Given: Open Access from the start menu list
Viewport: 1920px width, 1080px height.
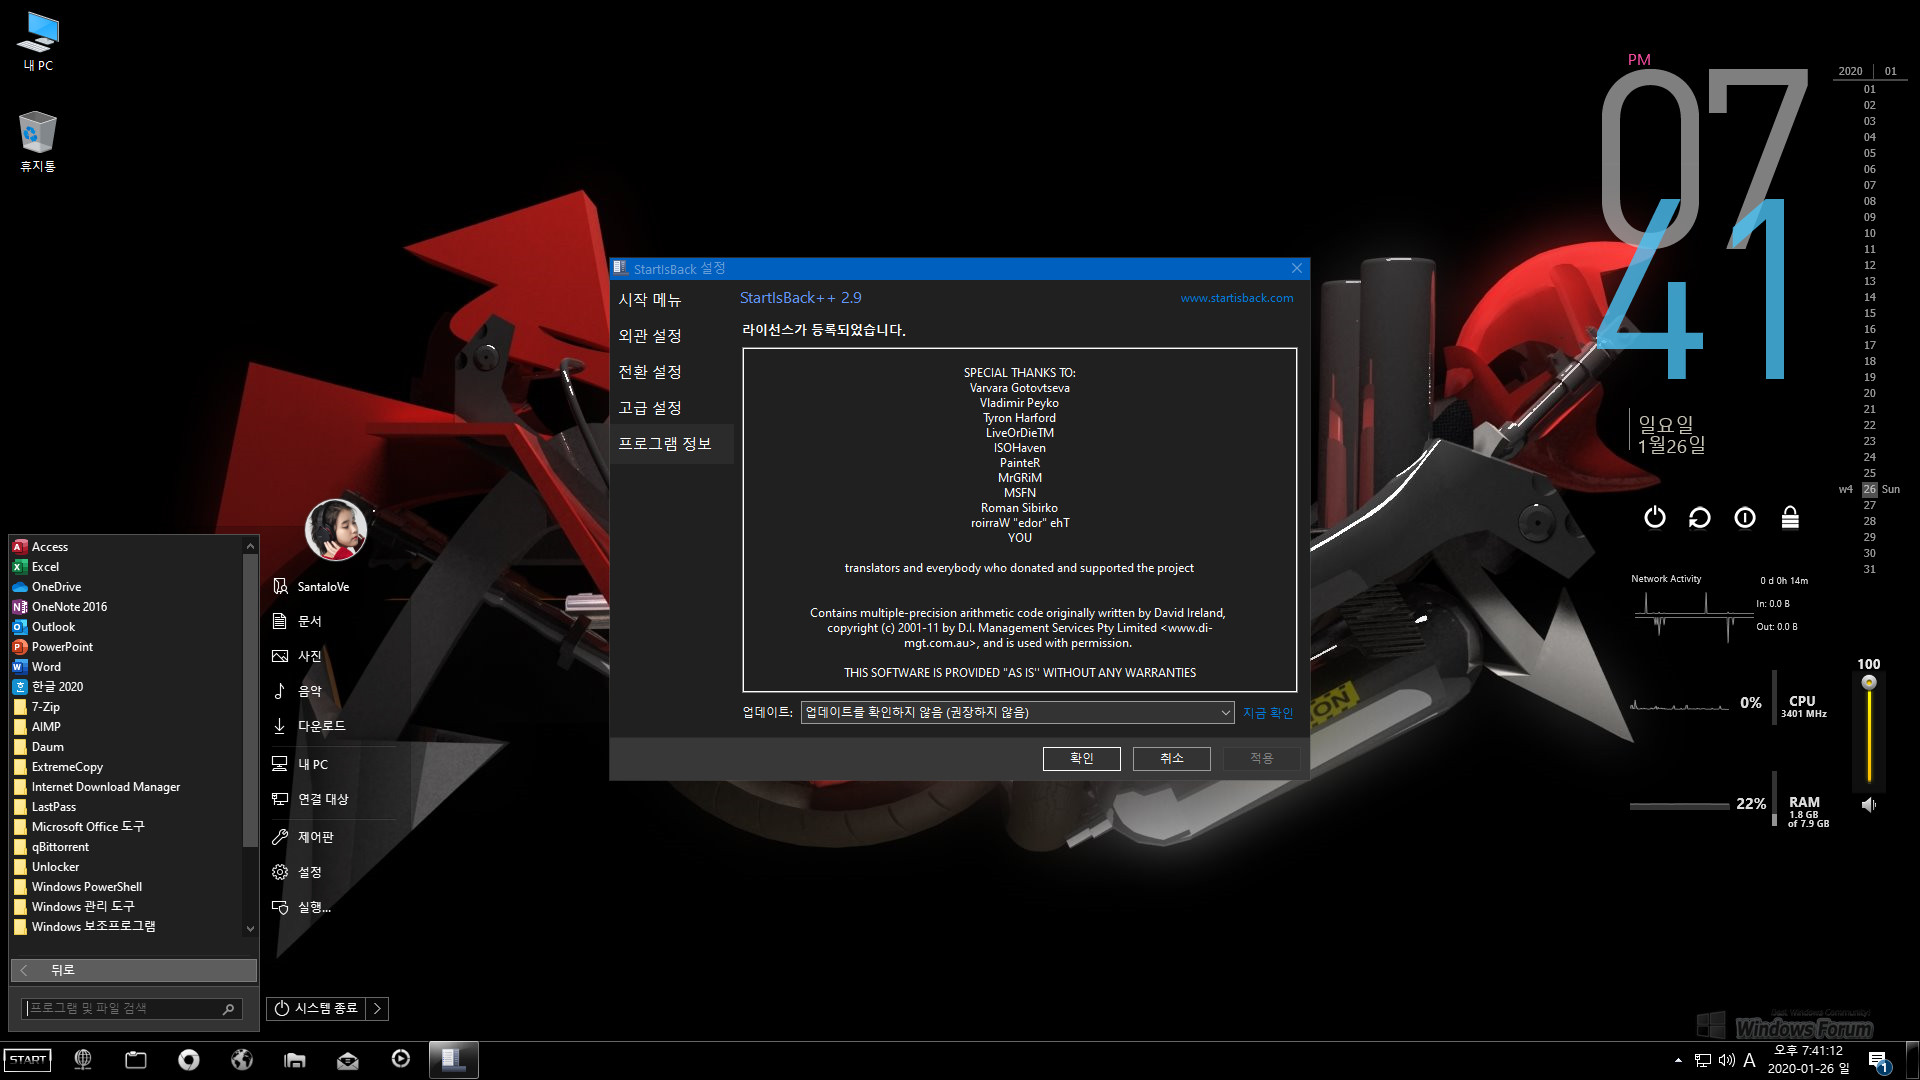Looking at the screenshot, I should tap(126, 547).
